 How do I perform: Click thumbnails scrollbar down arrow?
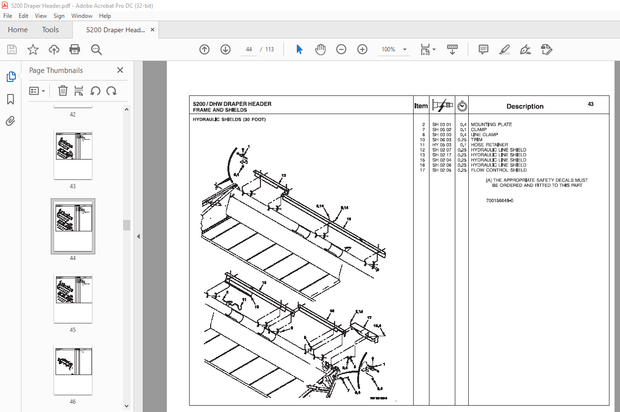click(127, 406)
